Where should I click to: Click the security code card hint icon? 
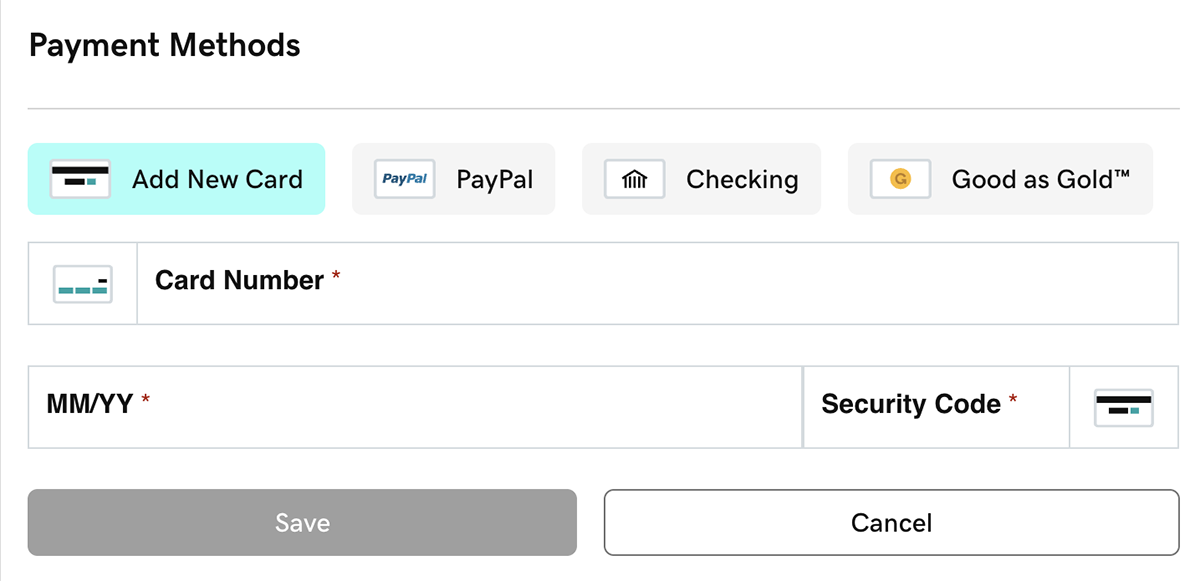[x=1124, y=407]
